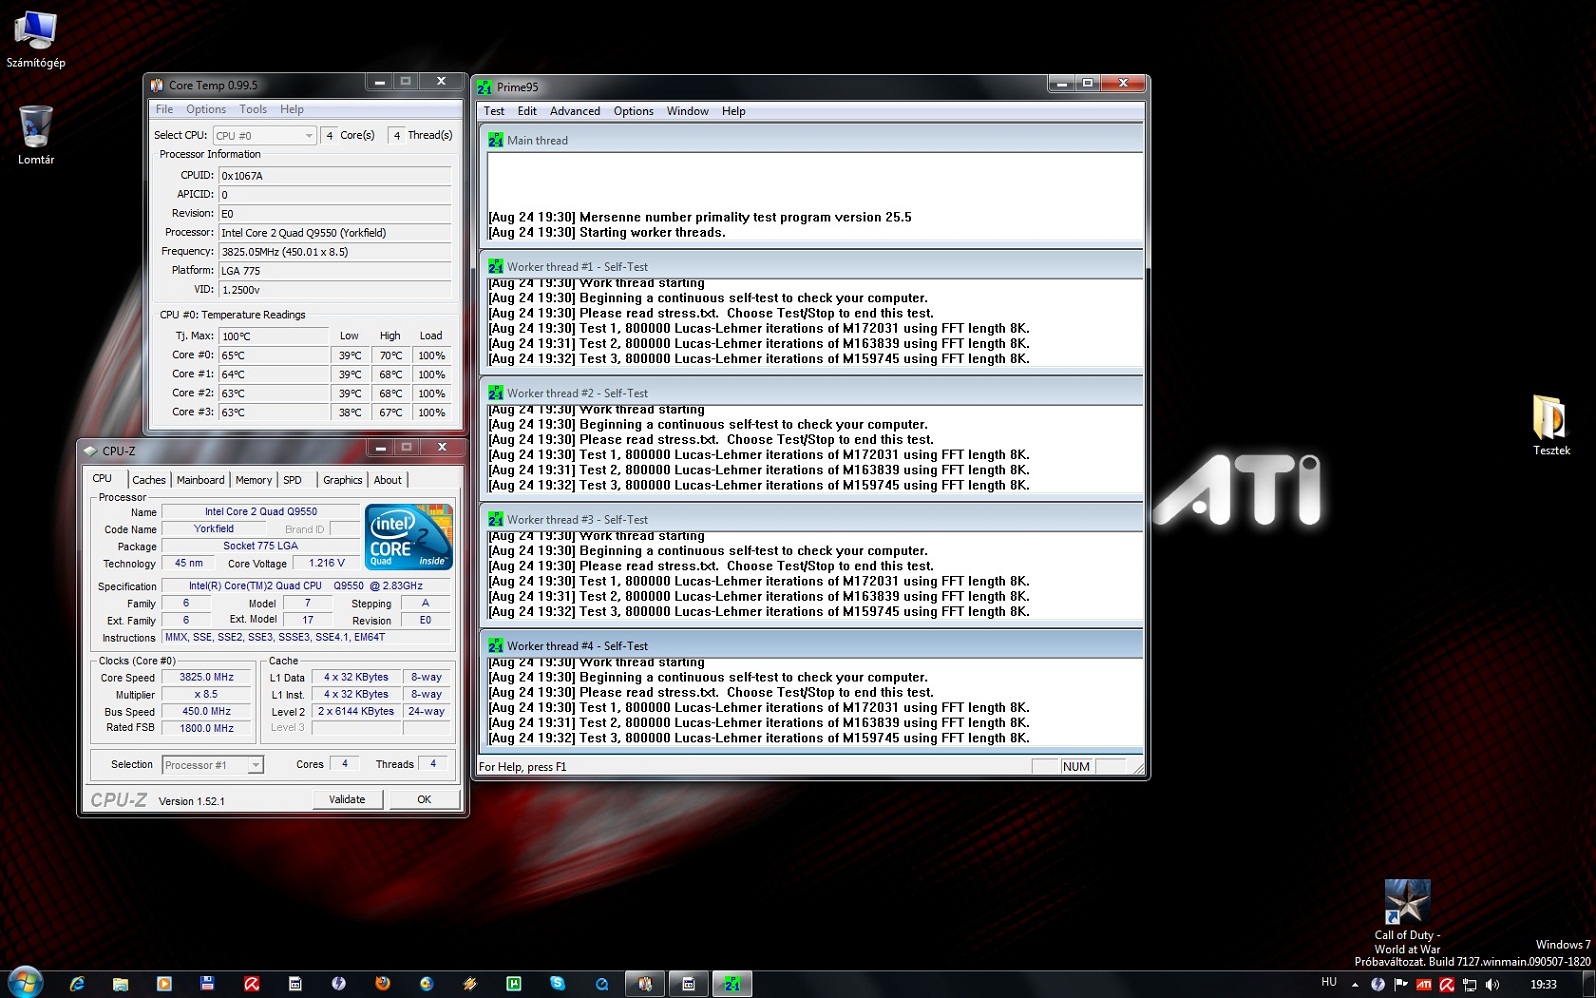The image size is (1596, 998).
Task: Open the Tesztek folder on desktop
Action: tap(1551, 425)
